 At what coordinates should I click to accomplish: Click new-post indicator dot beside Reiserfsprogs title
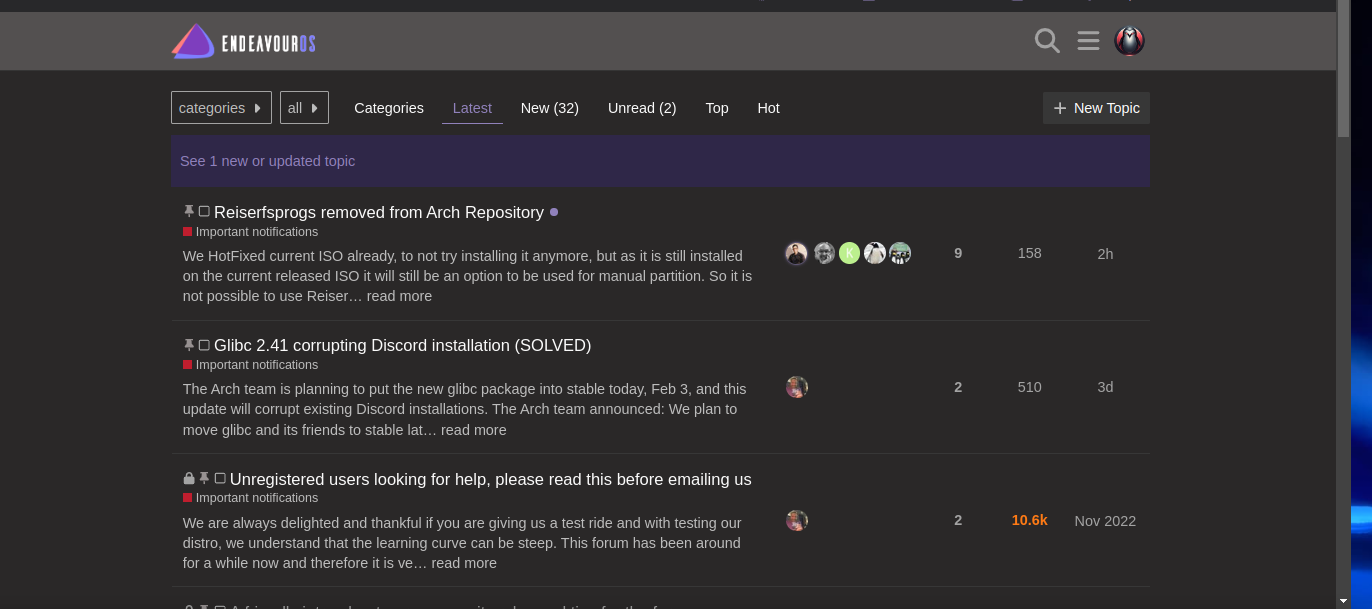pos(554,212)
